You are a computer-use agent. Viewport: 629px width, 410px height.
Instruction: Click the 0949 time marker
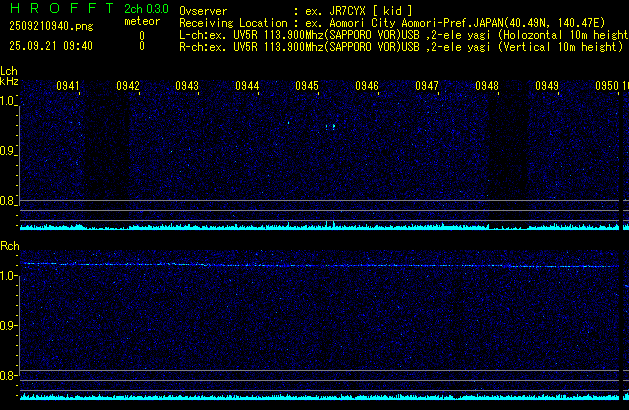(547, 87)
